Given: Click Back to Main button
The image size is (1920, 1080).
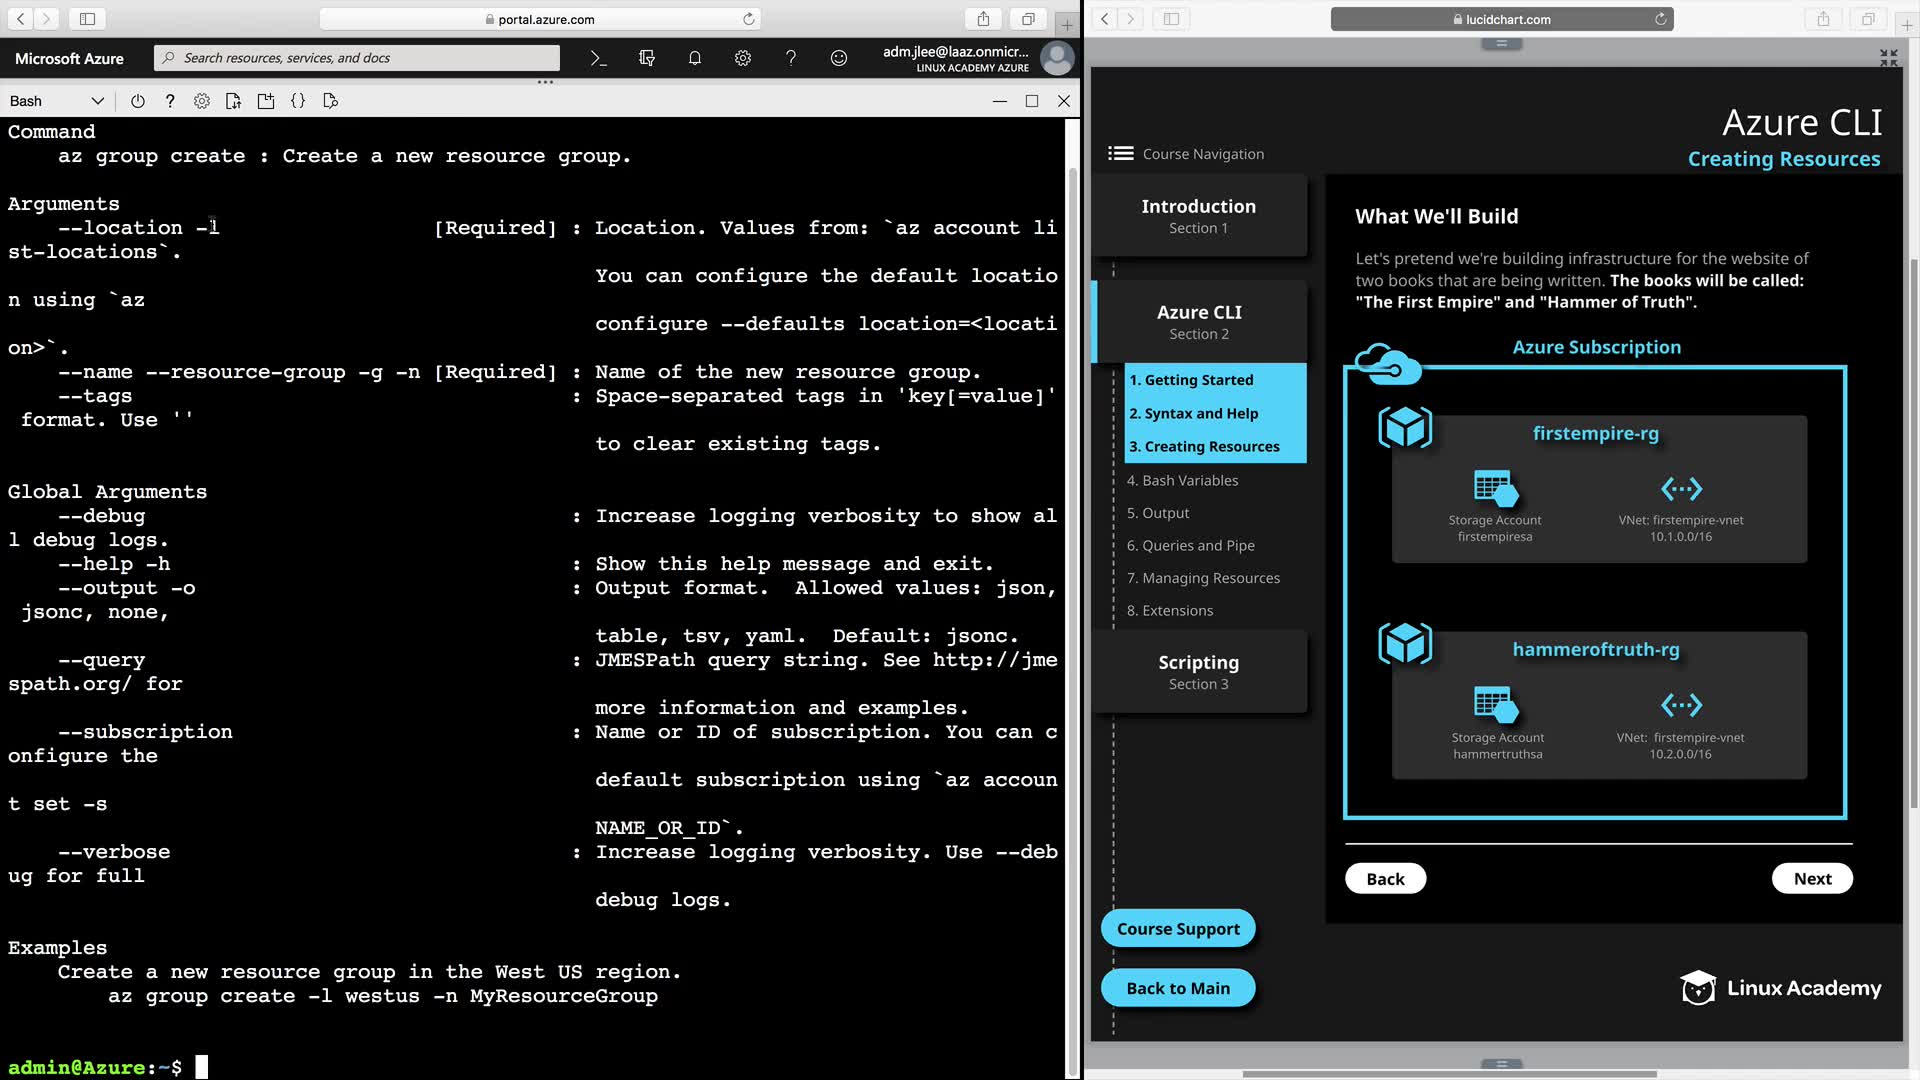Looking at the screenshot, I should click(x=1178, y=988).
